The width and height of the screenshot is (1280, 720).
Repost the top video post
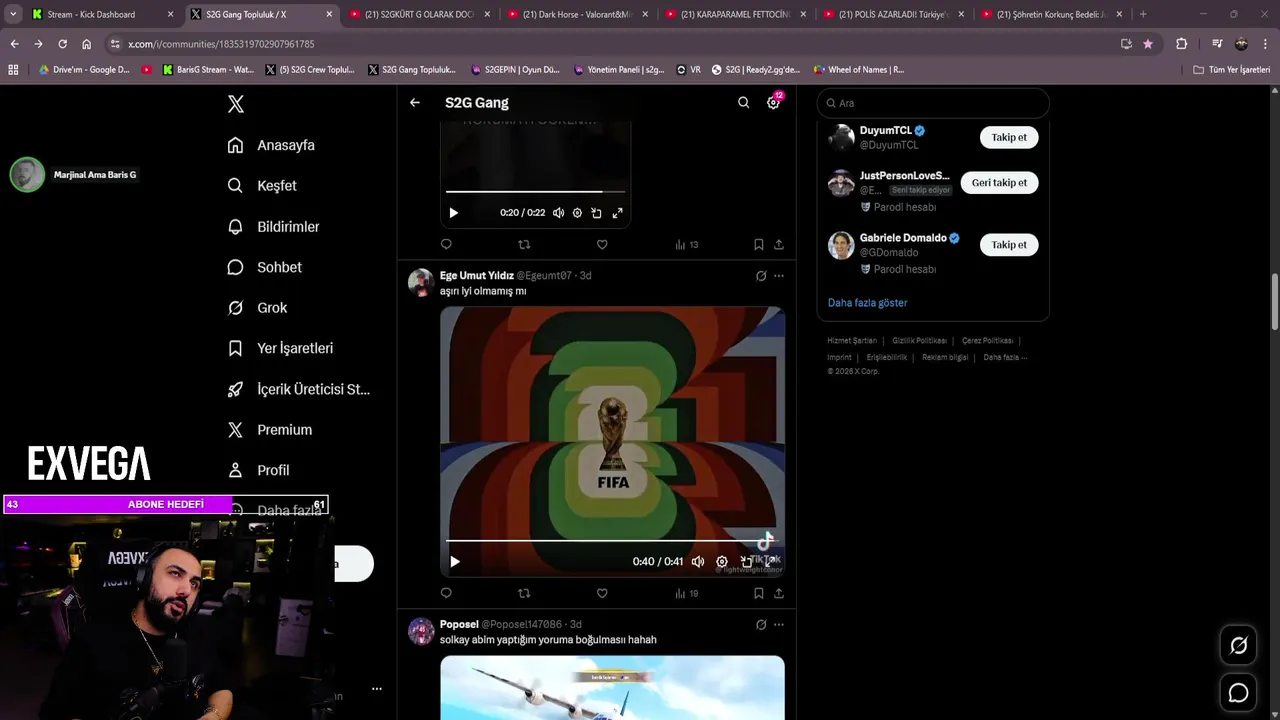[x=524, y=244]
